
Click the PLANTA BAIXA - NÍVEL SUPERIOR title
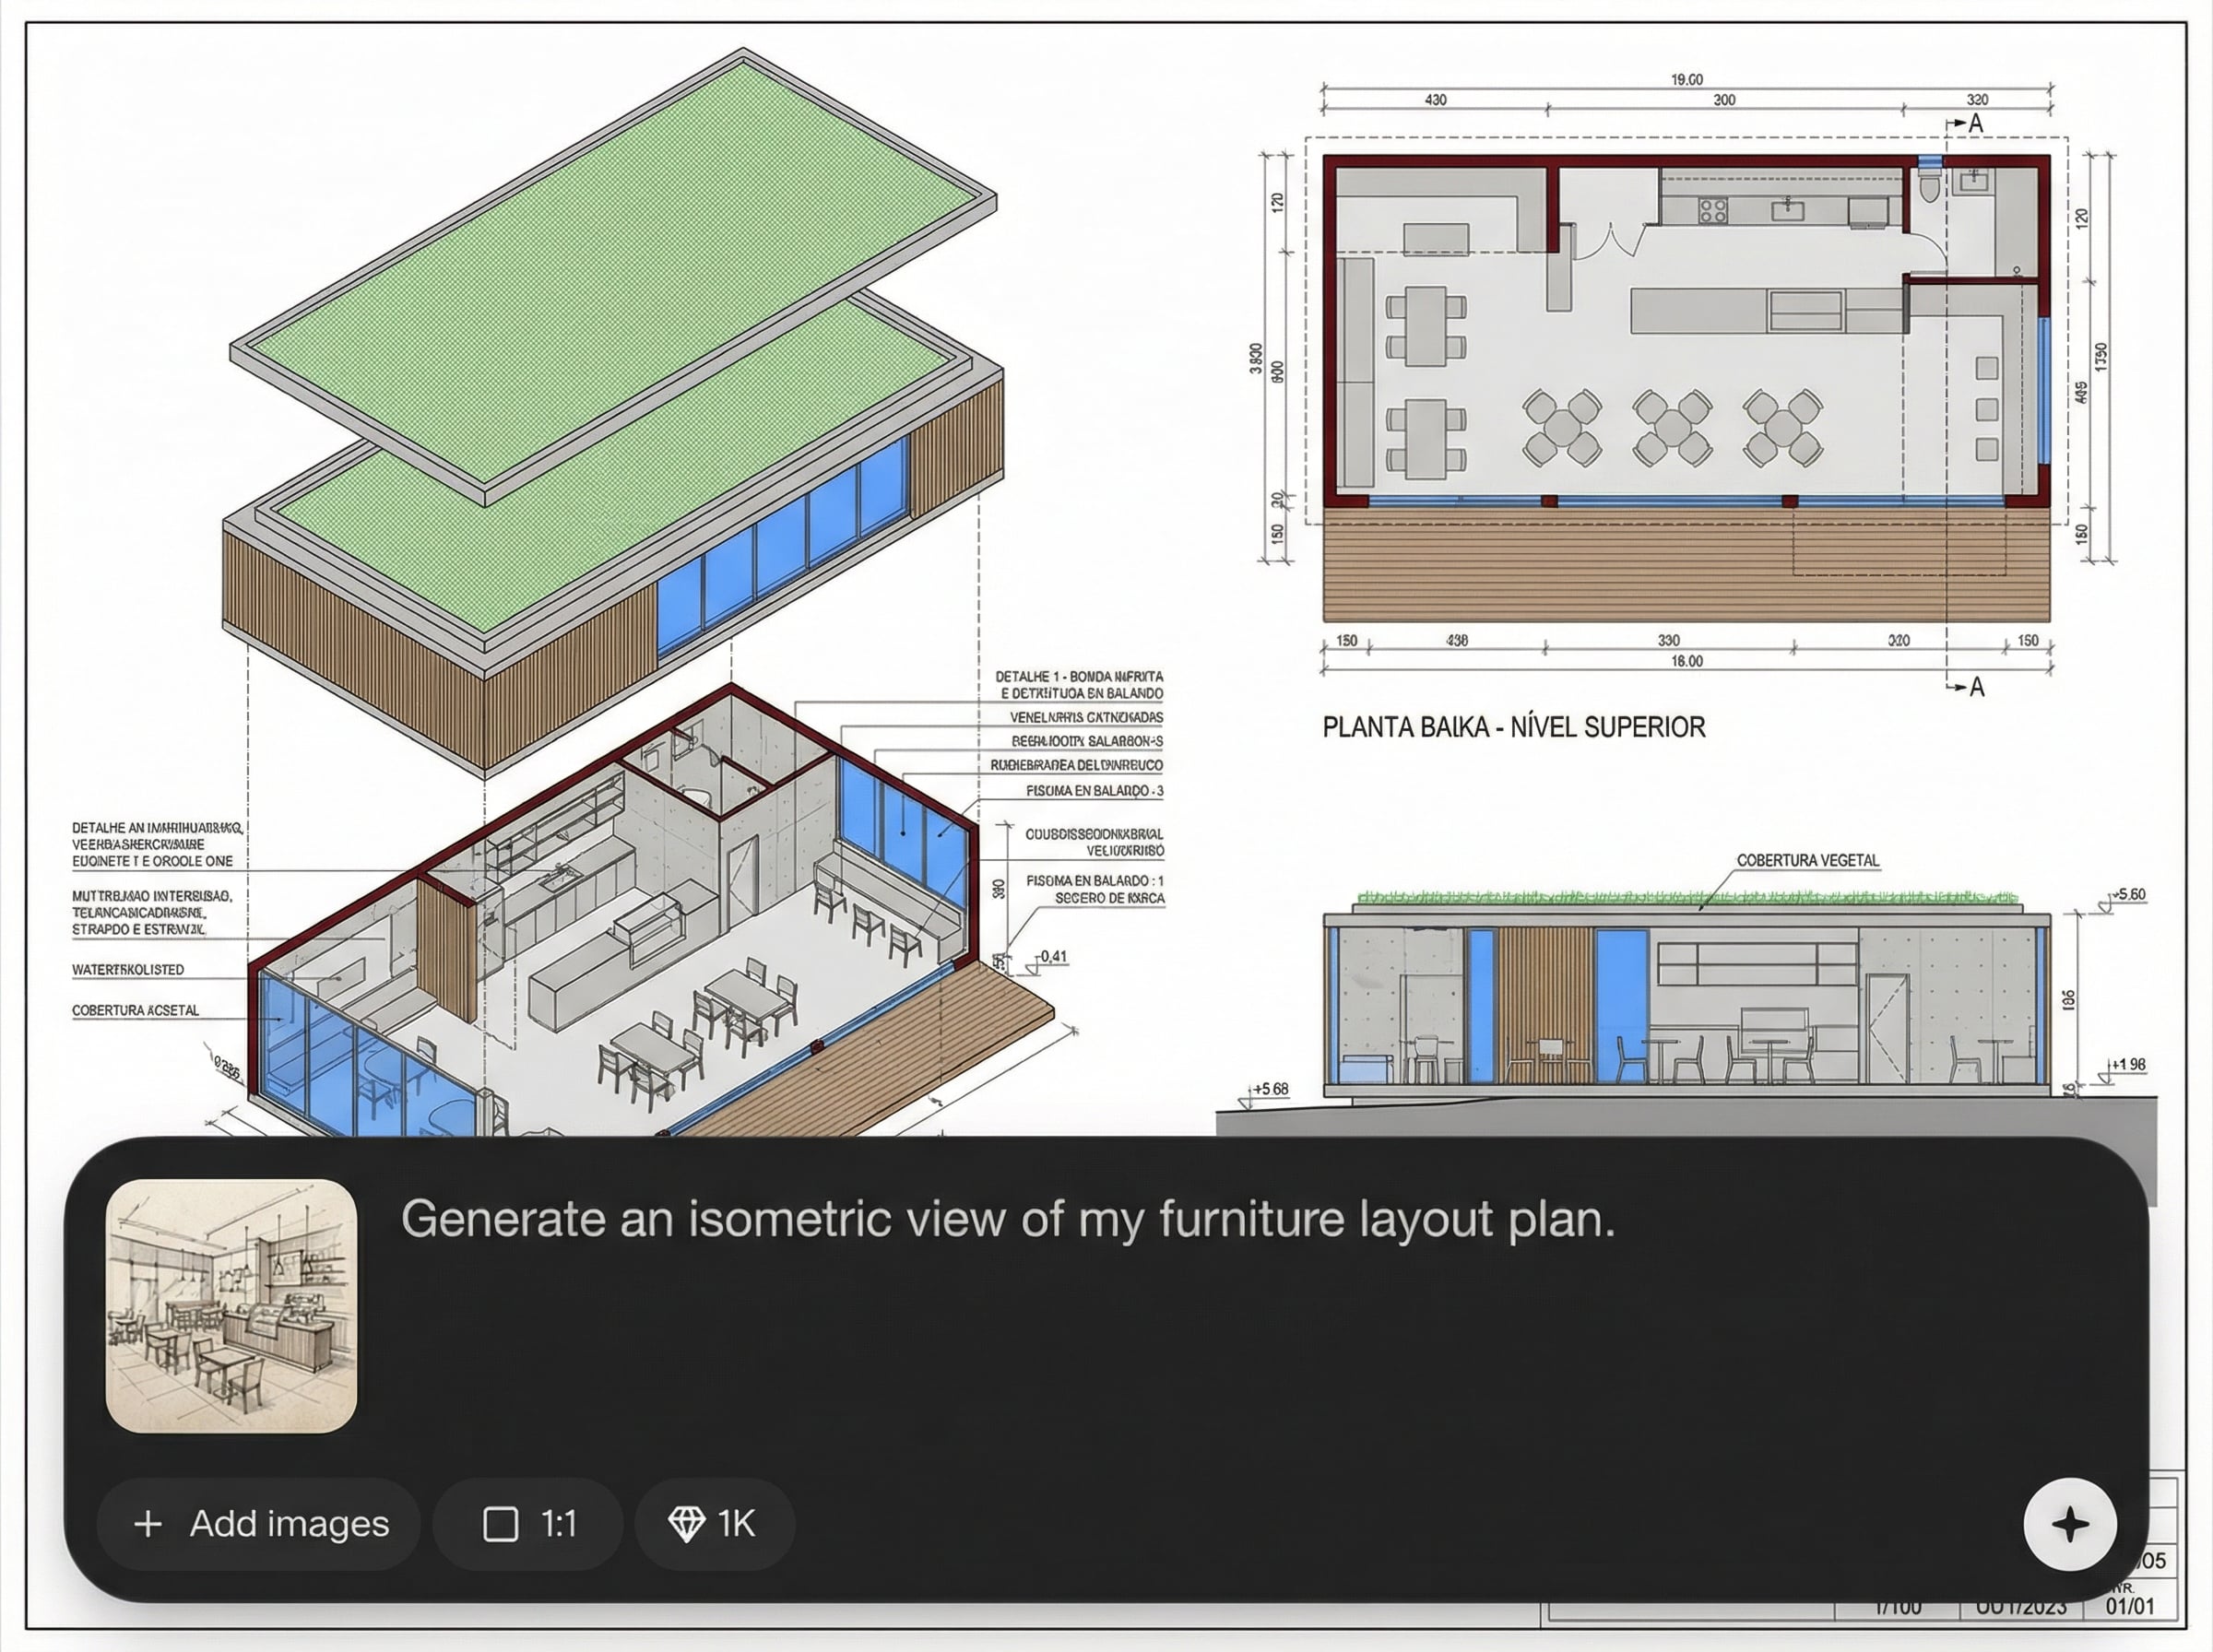[1513, 727]
